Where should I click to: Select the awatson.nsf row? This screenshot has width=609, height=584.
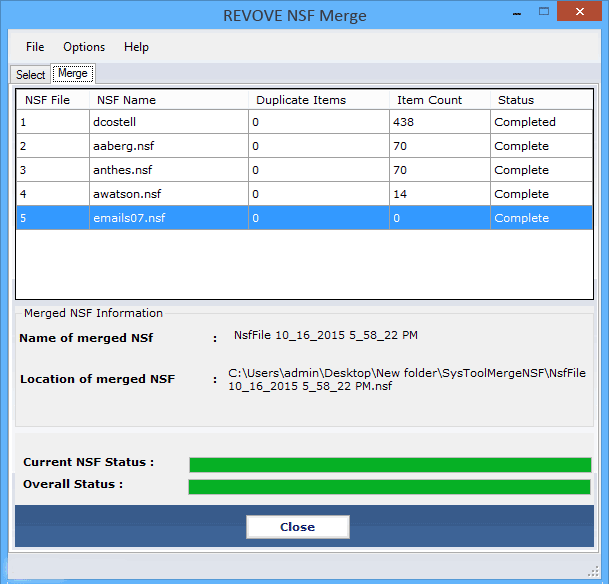pos(304,194)
